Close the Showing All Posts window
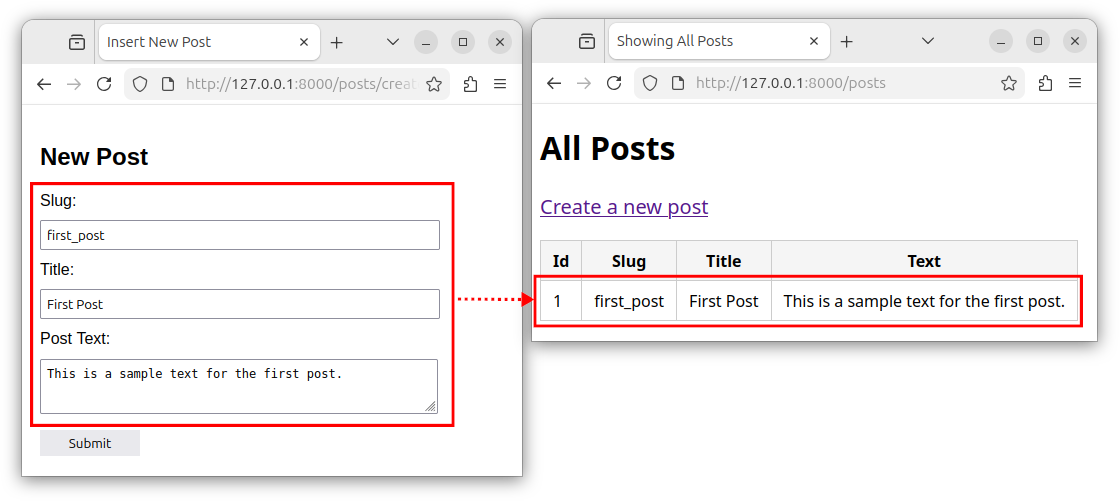1119x501 pixels. coord(1075,41)
